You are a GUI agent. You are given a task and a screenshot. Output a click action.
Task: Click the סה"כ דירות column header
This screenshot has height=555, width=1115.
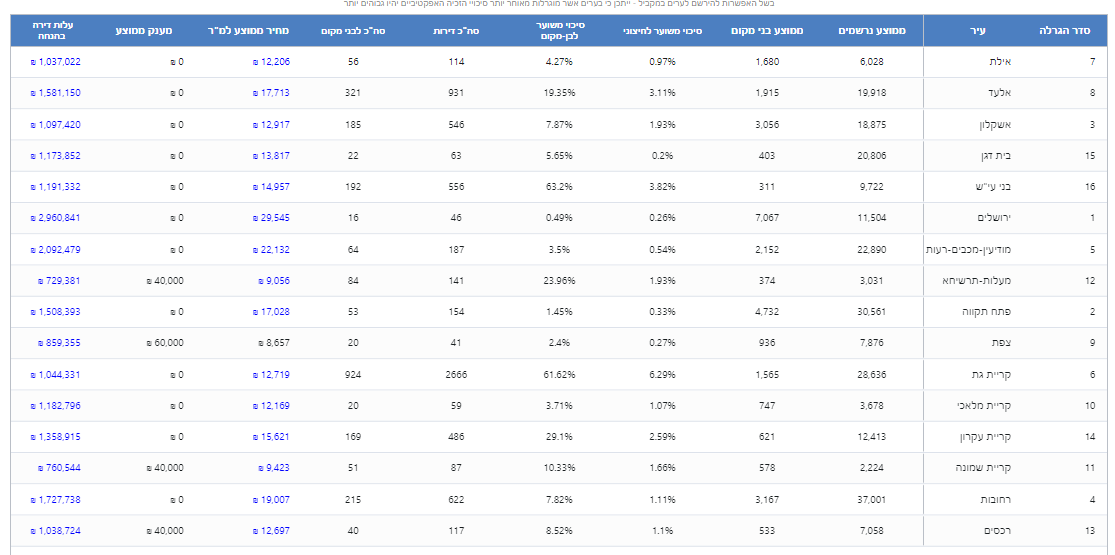(456, 32)
